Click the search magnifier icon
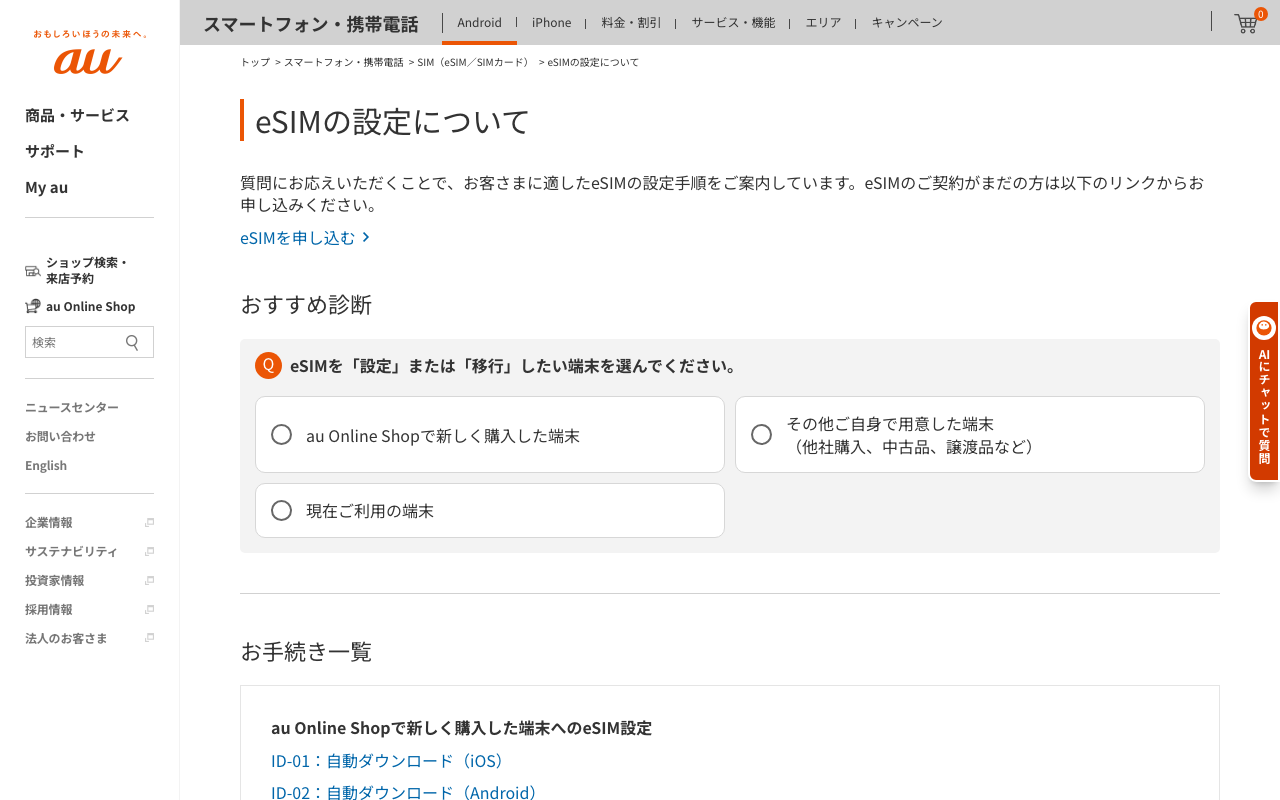This screenshot has width=1280, height=800. (132, 342)
